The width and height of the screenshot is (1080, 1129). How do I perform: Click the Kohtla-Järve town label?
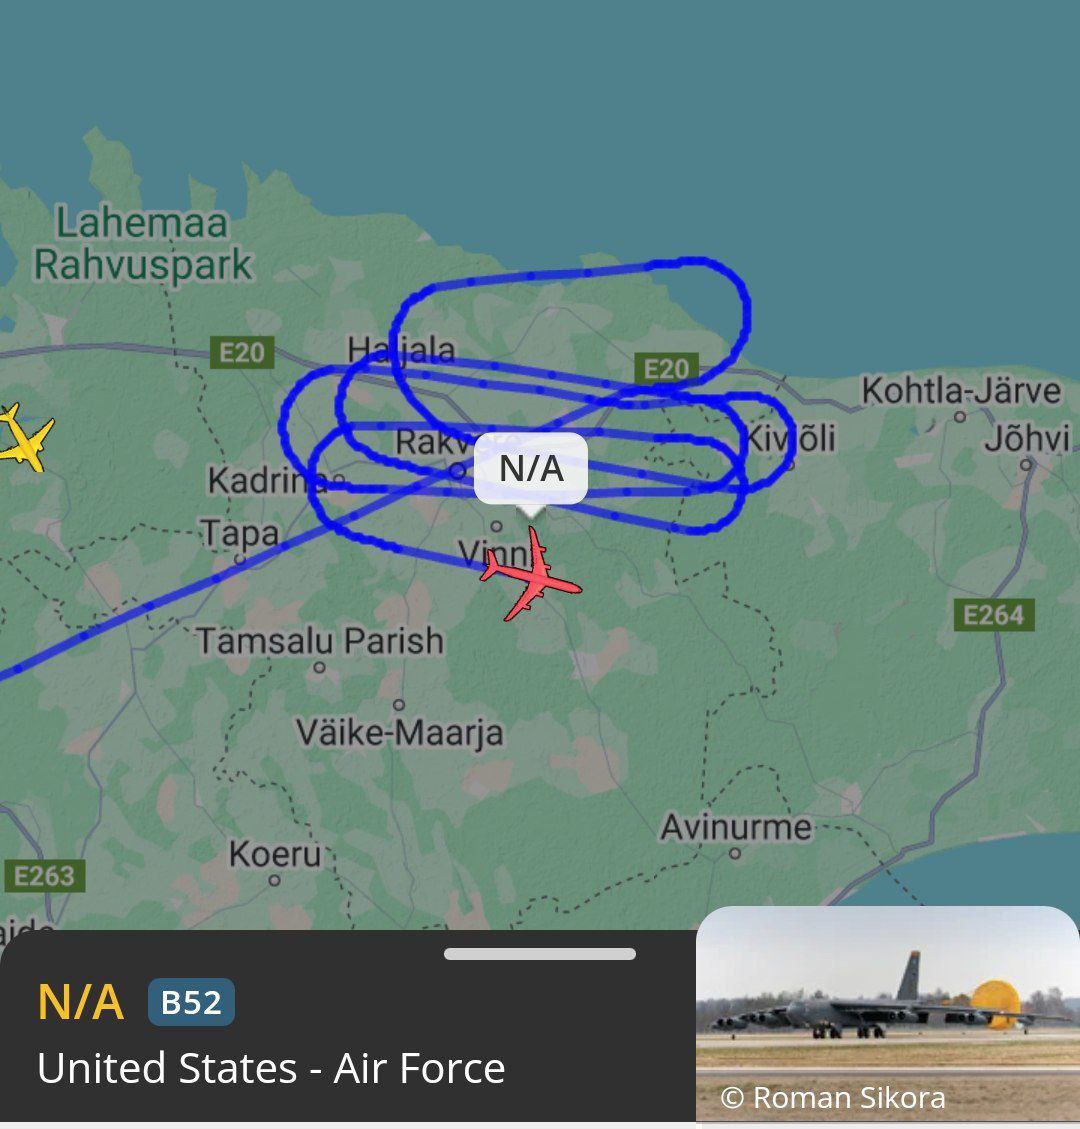point(960,391)
